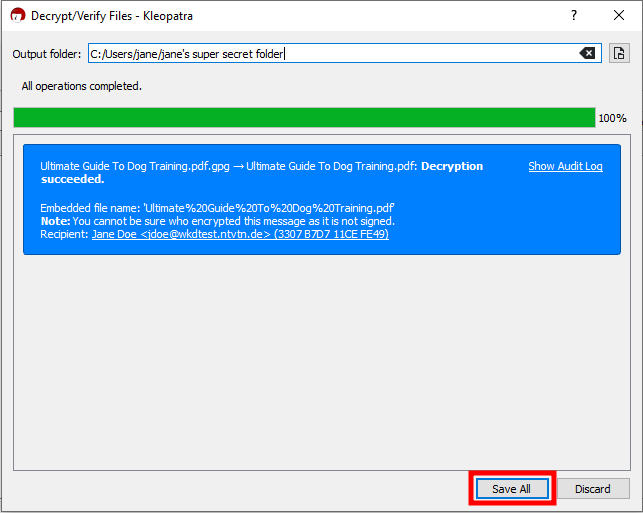This screenshot has height=513, width=643.
Task: Click the Kleopatra app icon in title bar
Action: click(x=18, y=16)
